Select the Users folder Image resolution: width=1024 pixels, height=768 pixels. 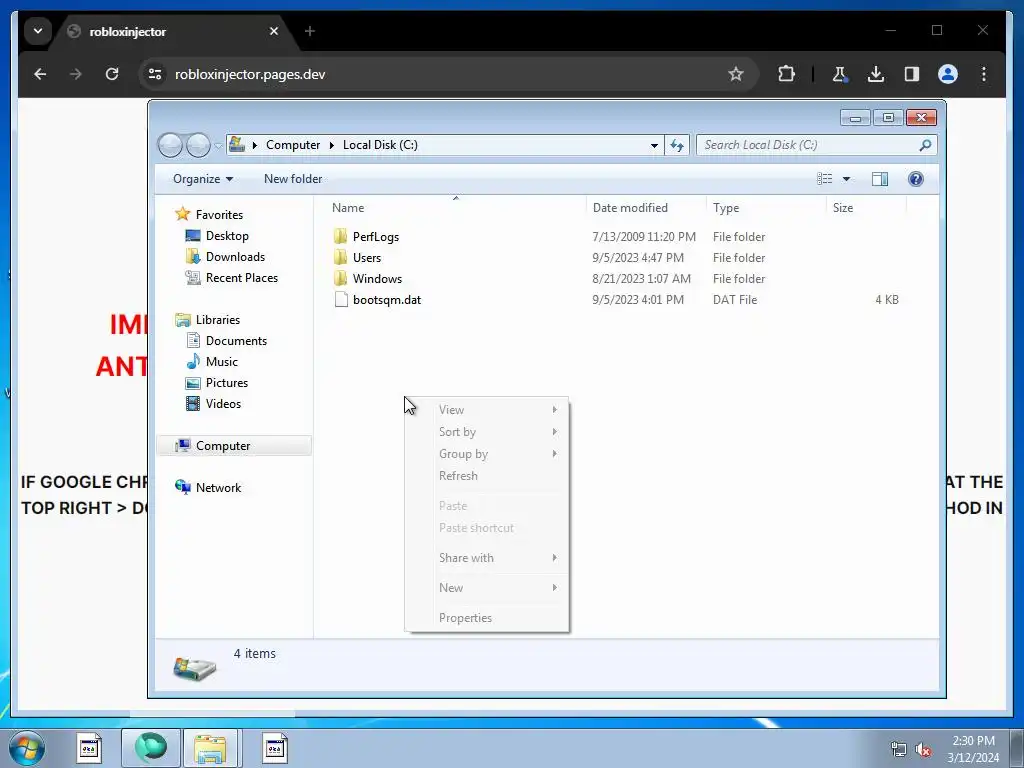coord(366,257)
